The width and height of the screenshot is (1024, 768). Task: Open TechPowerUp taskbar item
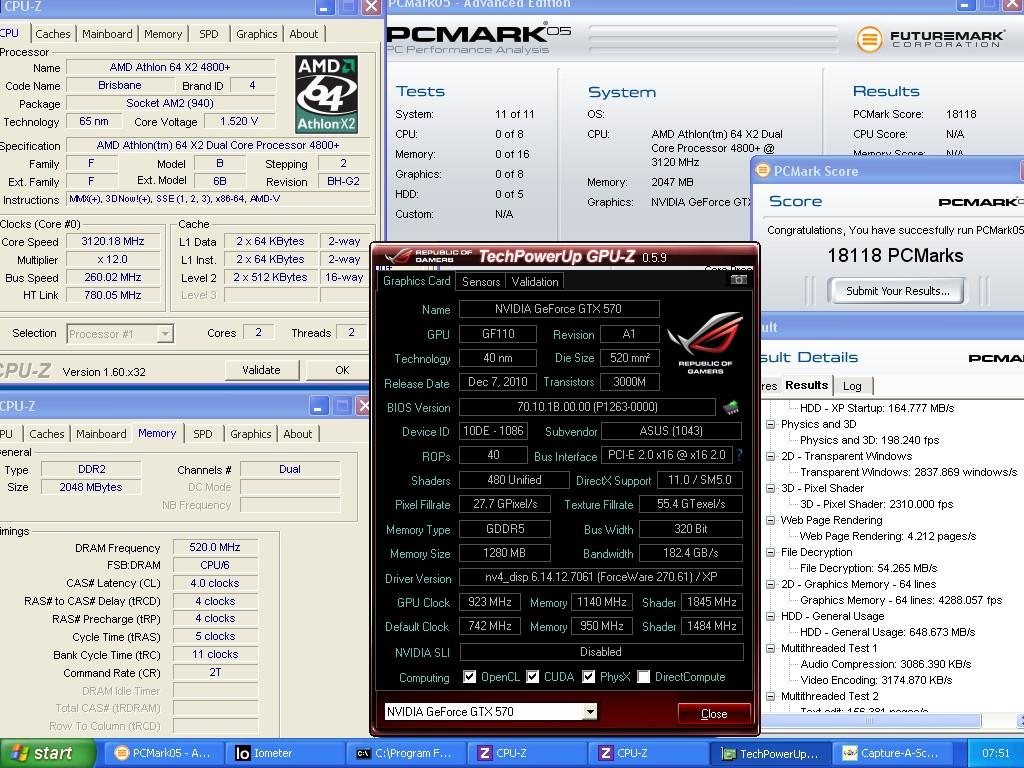click(x=769, y=753)
